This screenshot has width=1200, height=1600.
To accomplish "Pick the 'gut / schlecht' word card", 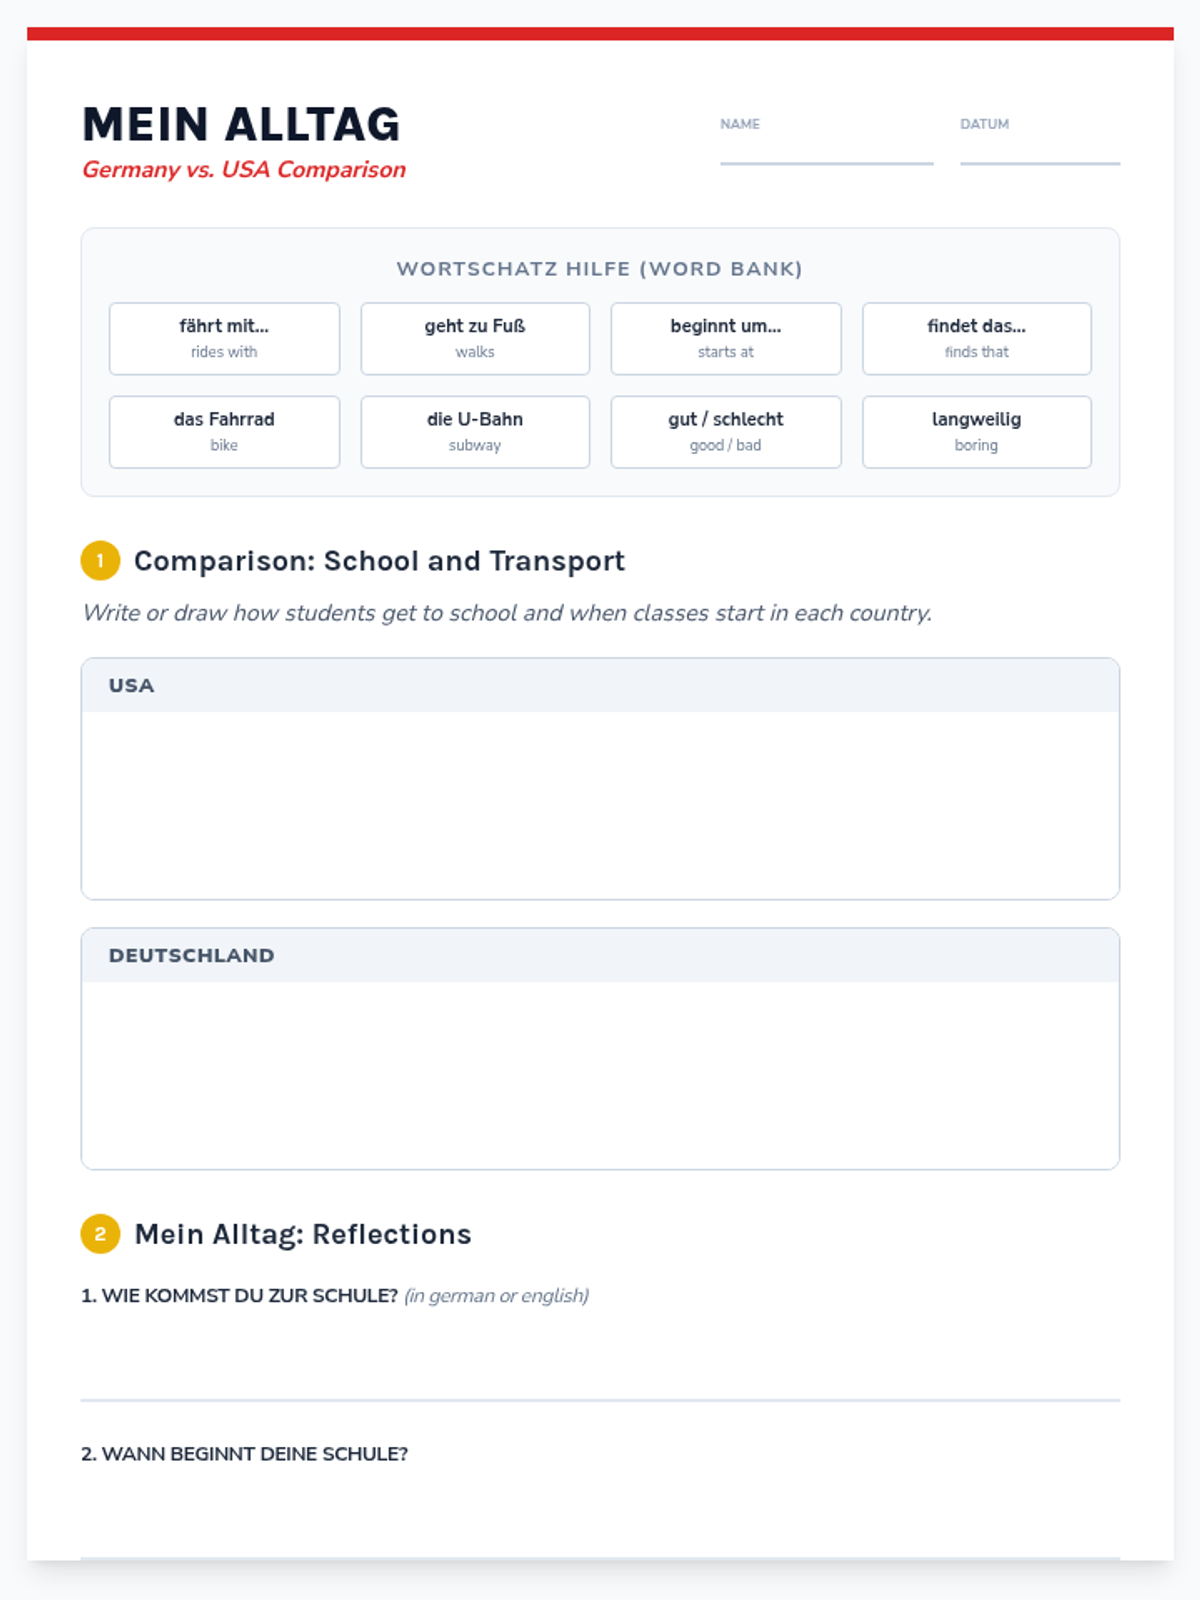I will pyautogui.click(x=726, y=432).
